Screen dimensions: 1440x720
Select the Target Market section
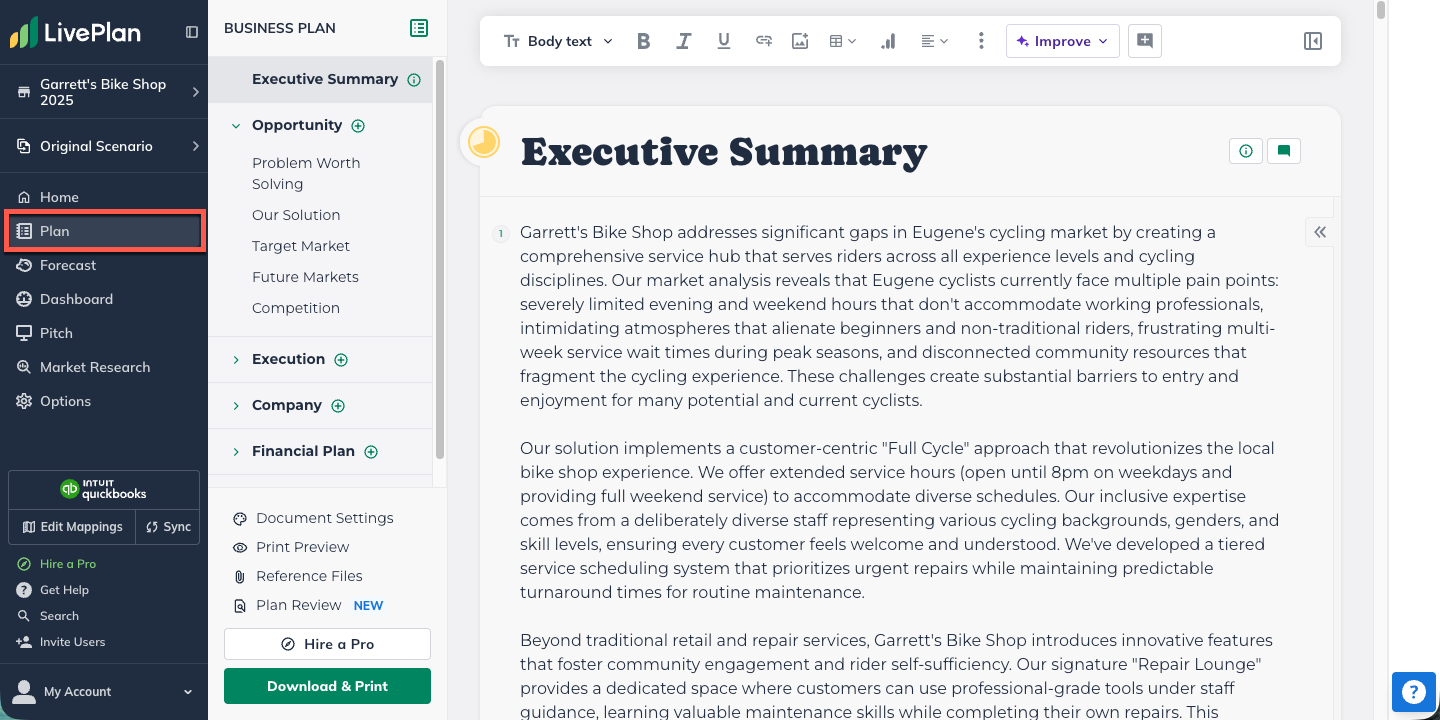(x=301, y=246)
